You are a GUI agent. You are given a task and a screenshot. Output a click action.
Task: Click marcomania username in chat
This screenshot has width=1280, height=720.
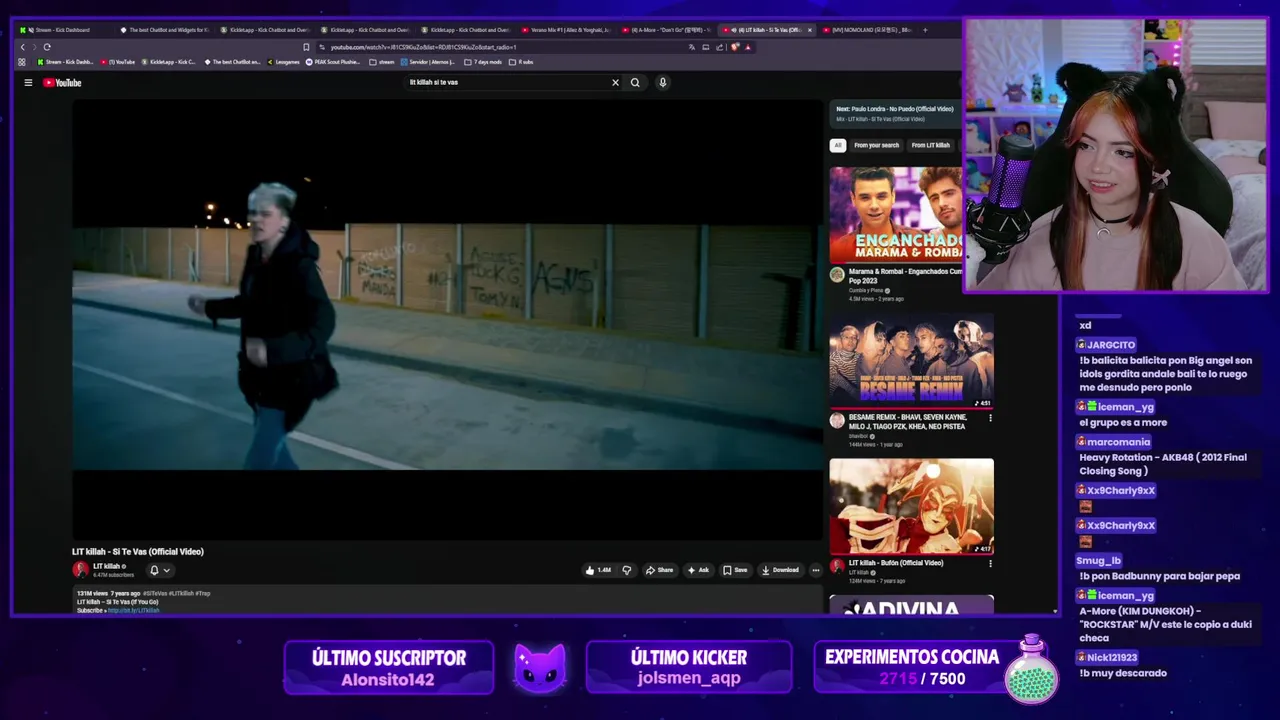(1118, 442)
